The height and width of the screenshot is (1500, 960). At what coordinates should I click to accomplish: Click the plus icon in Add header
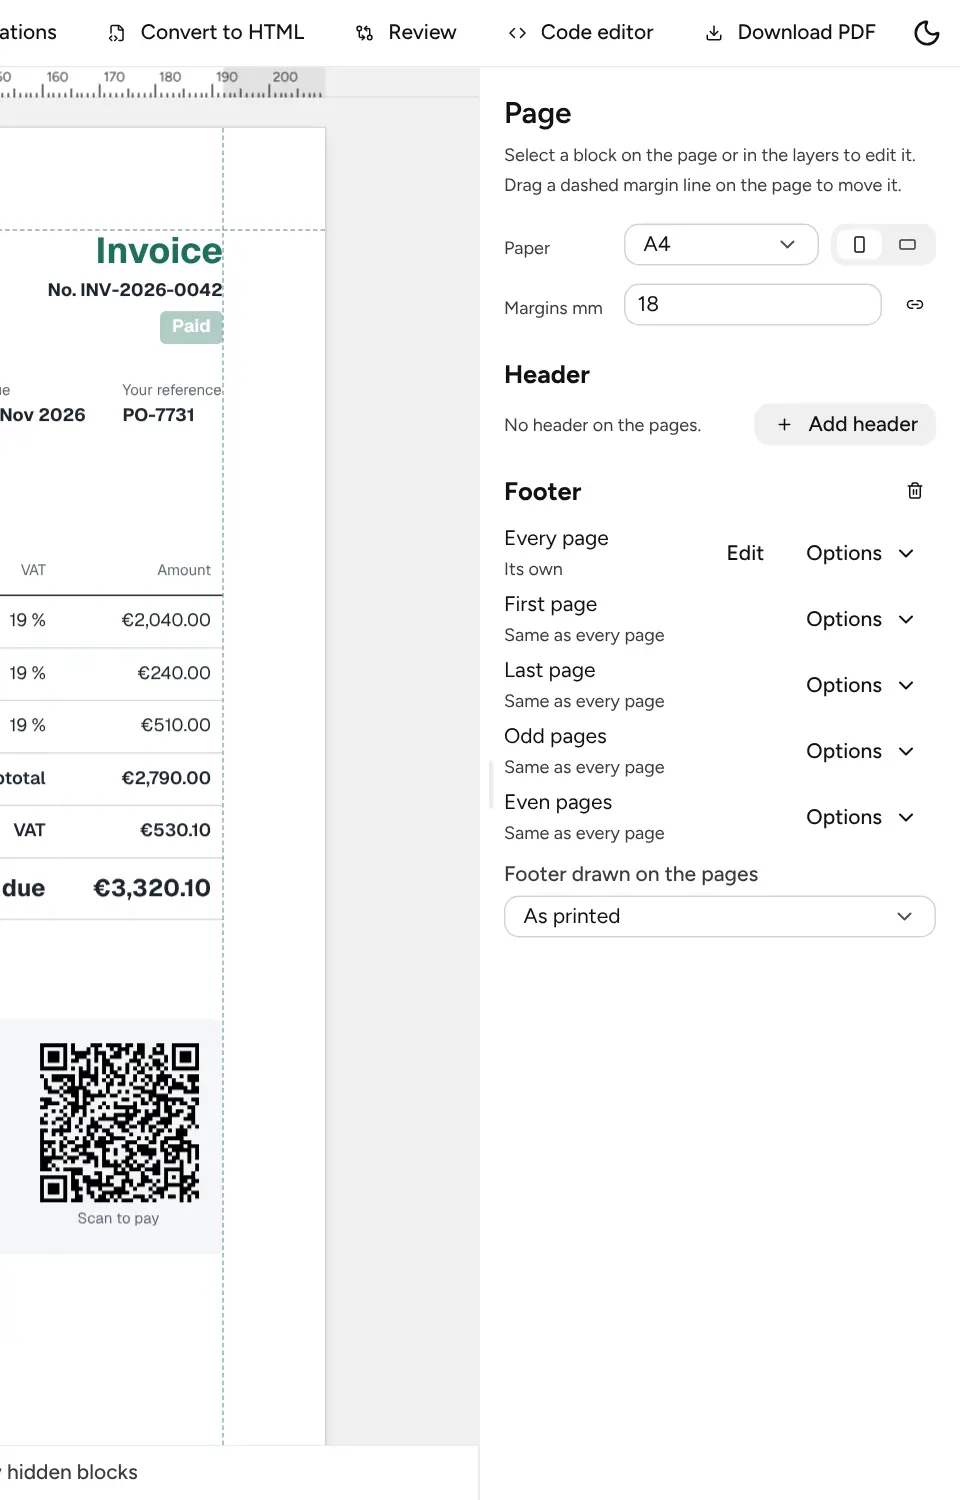point(785,425)
